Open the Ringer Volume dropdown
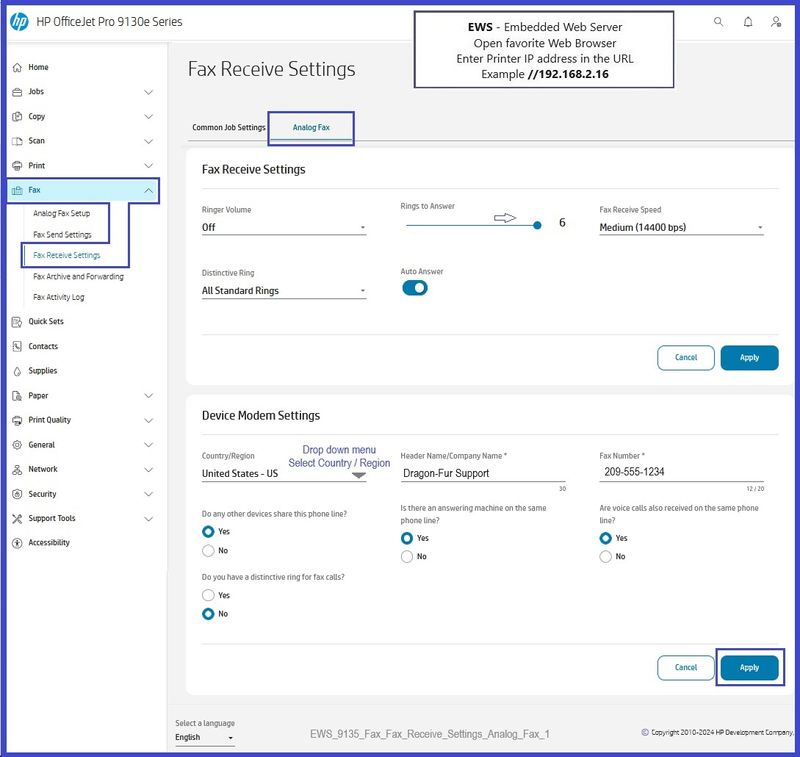Image resolution: width=800 pixels, height=757 pixels. (x=284, y=228)
